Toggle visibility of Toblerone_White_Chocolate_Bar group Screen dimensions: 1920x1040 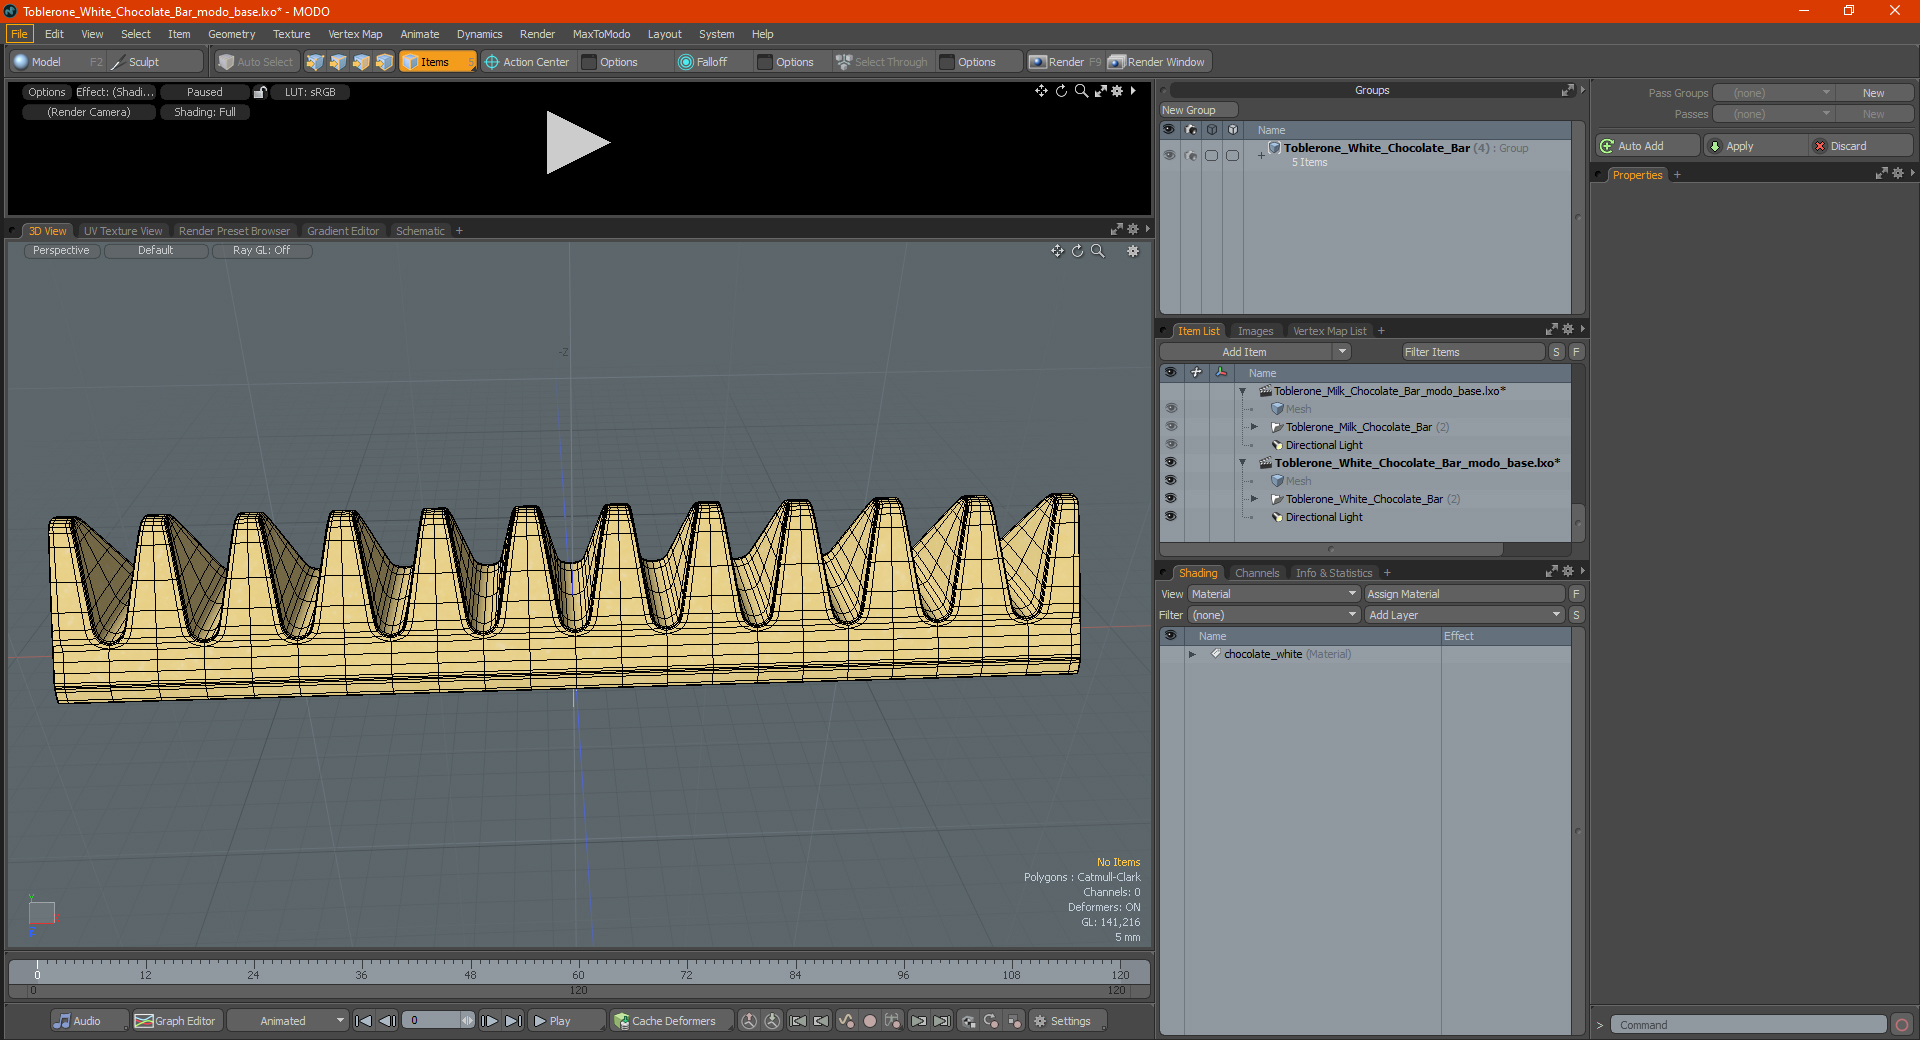coord(1169,155)
